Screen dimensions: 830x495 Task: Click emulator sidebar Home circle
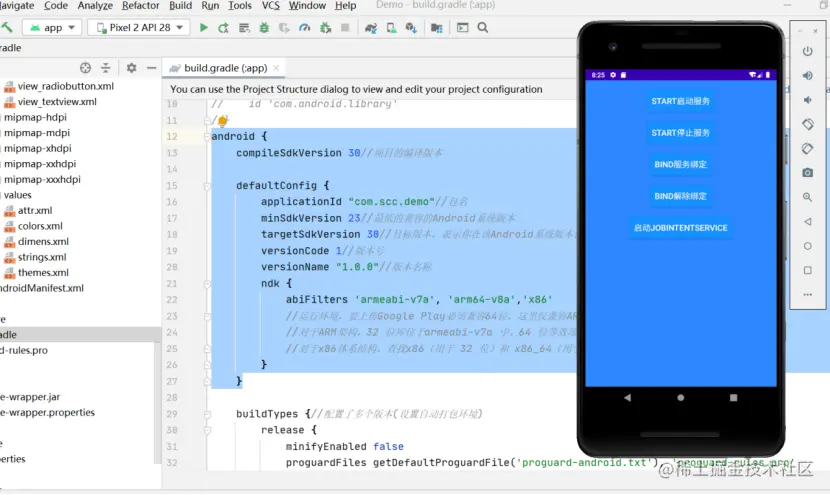click(807, 246)
